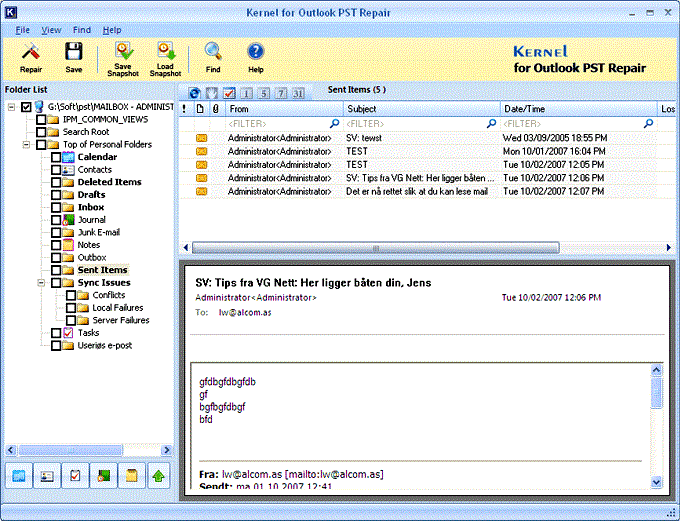Screen dimensions: 680x521
Task: Open the Find menu
Action: tap(82, 30)
